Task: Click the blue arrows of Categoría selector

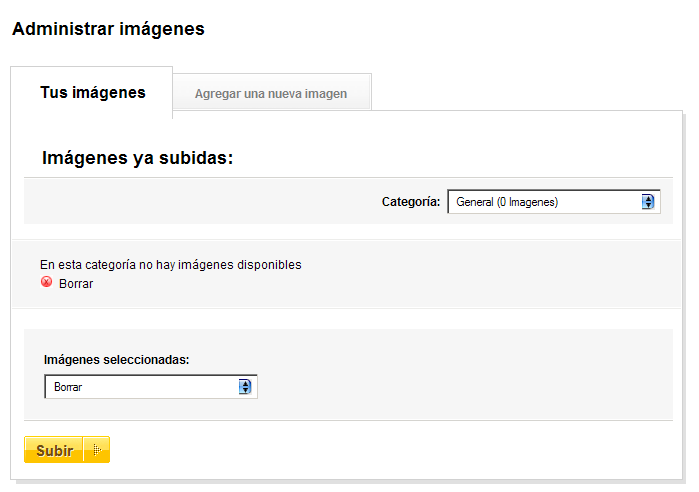Action: pos(648,202)
